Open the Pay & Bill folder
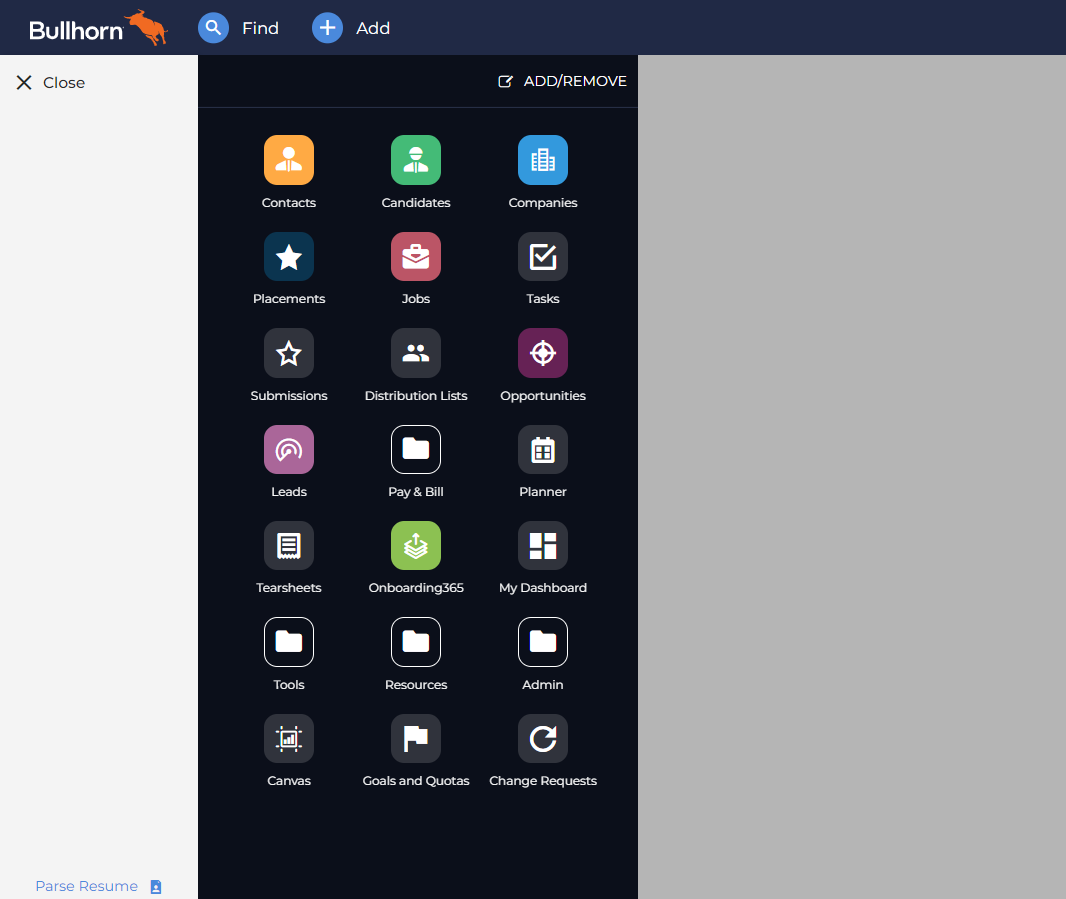Screen dimensions: 1066x899 point(415,450)
